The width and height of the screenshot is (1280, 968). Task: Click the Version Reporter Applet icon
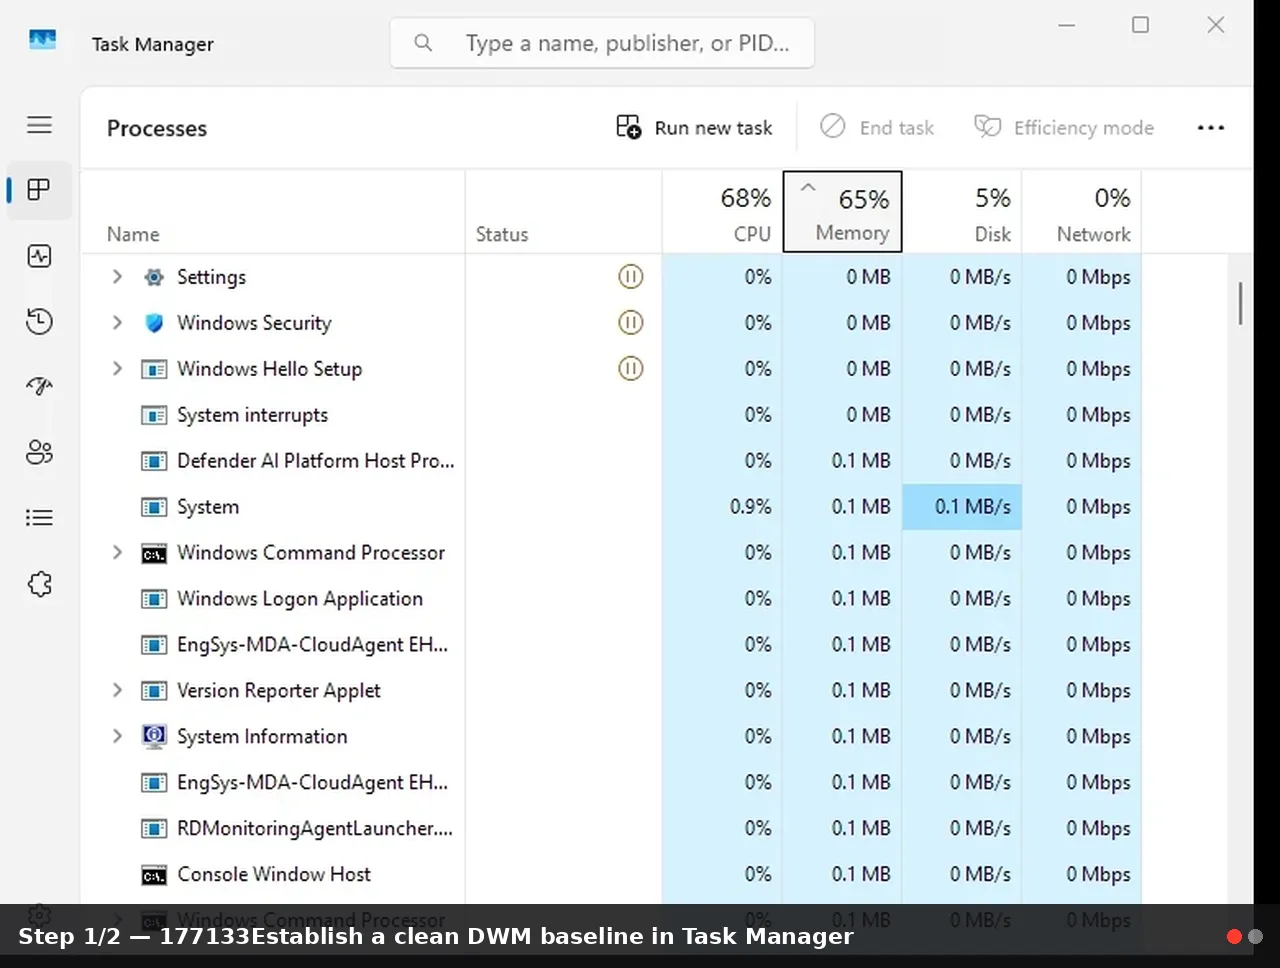tap(154, 691)
